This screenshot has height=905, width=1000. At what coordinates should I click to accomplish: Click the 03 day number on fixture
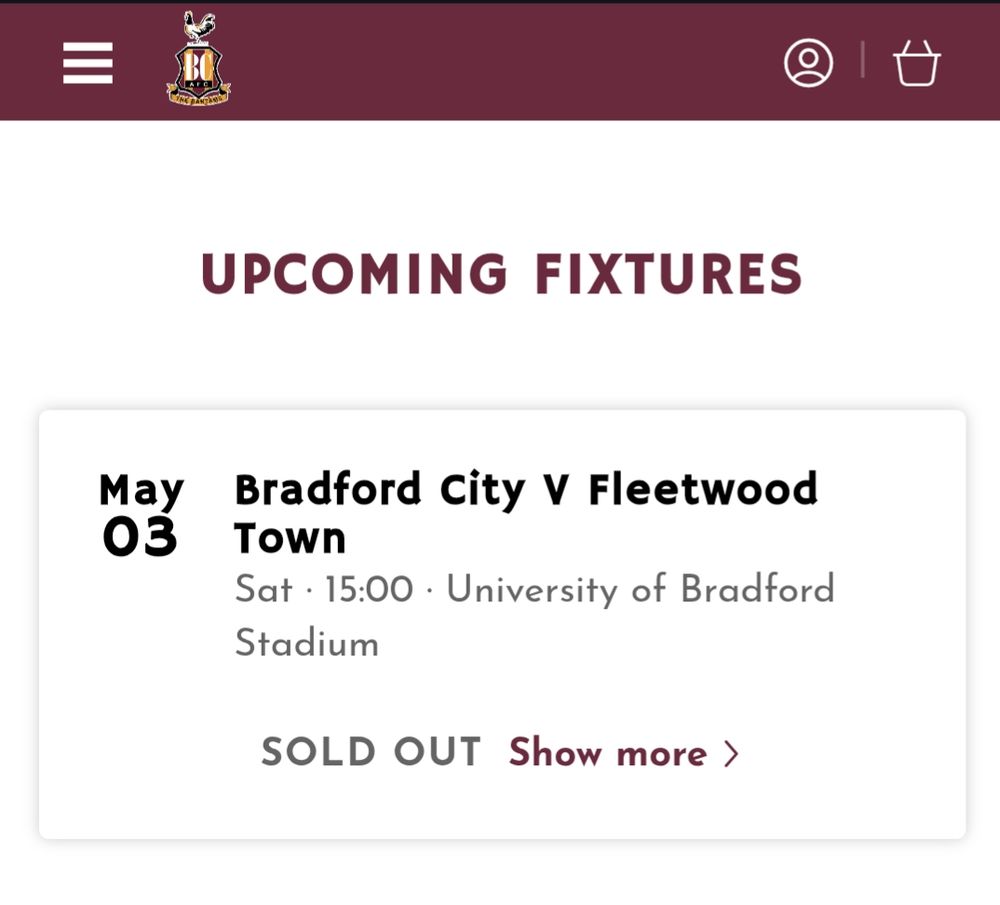(x=140, y=537)
